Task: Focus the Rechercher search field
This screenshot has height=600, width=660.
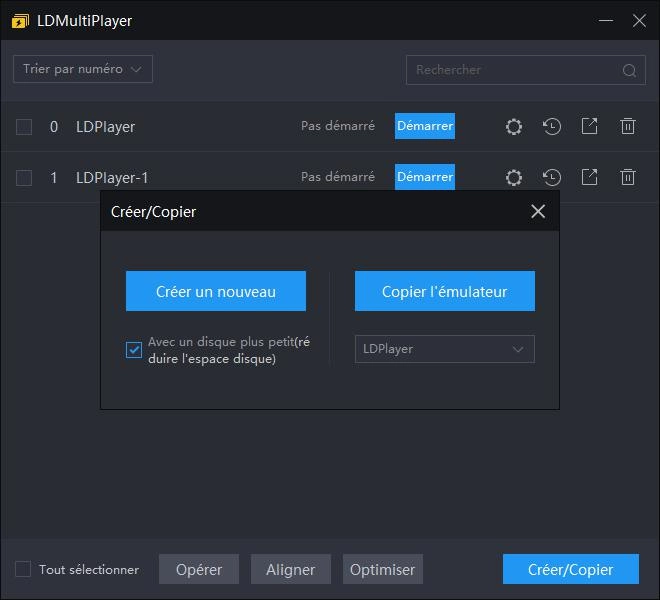Action: coord(526,70)
